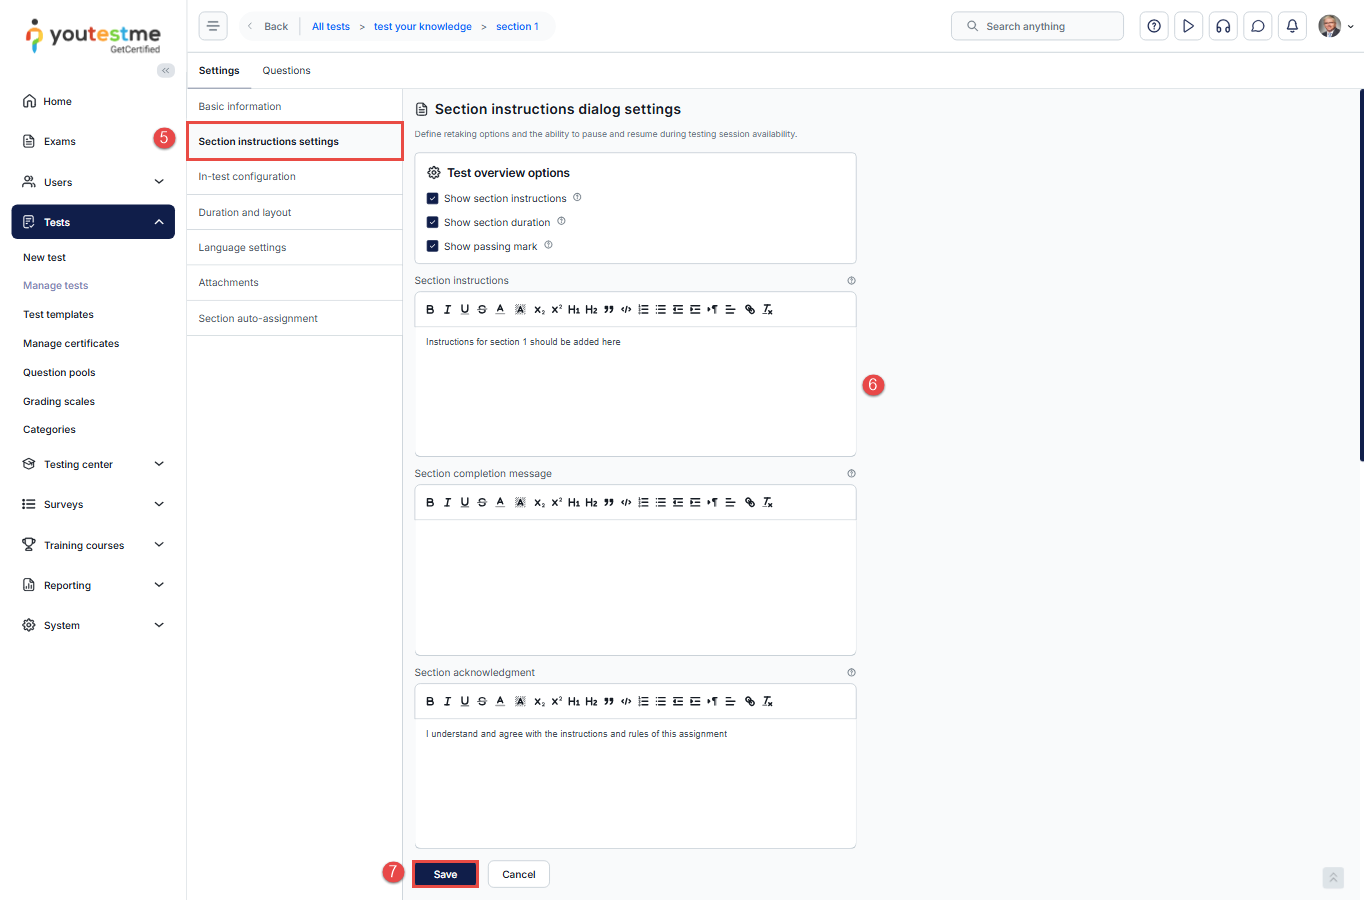Click the Save button
This screenshot has height=900, width=1364.
445,875
